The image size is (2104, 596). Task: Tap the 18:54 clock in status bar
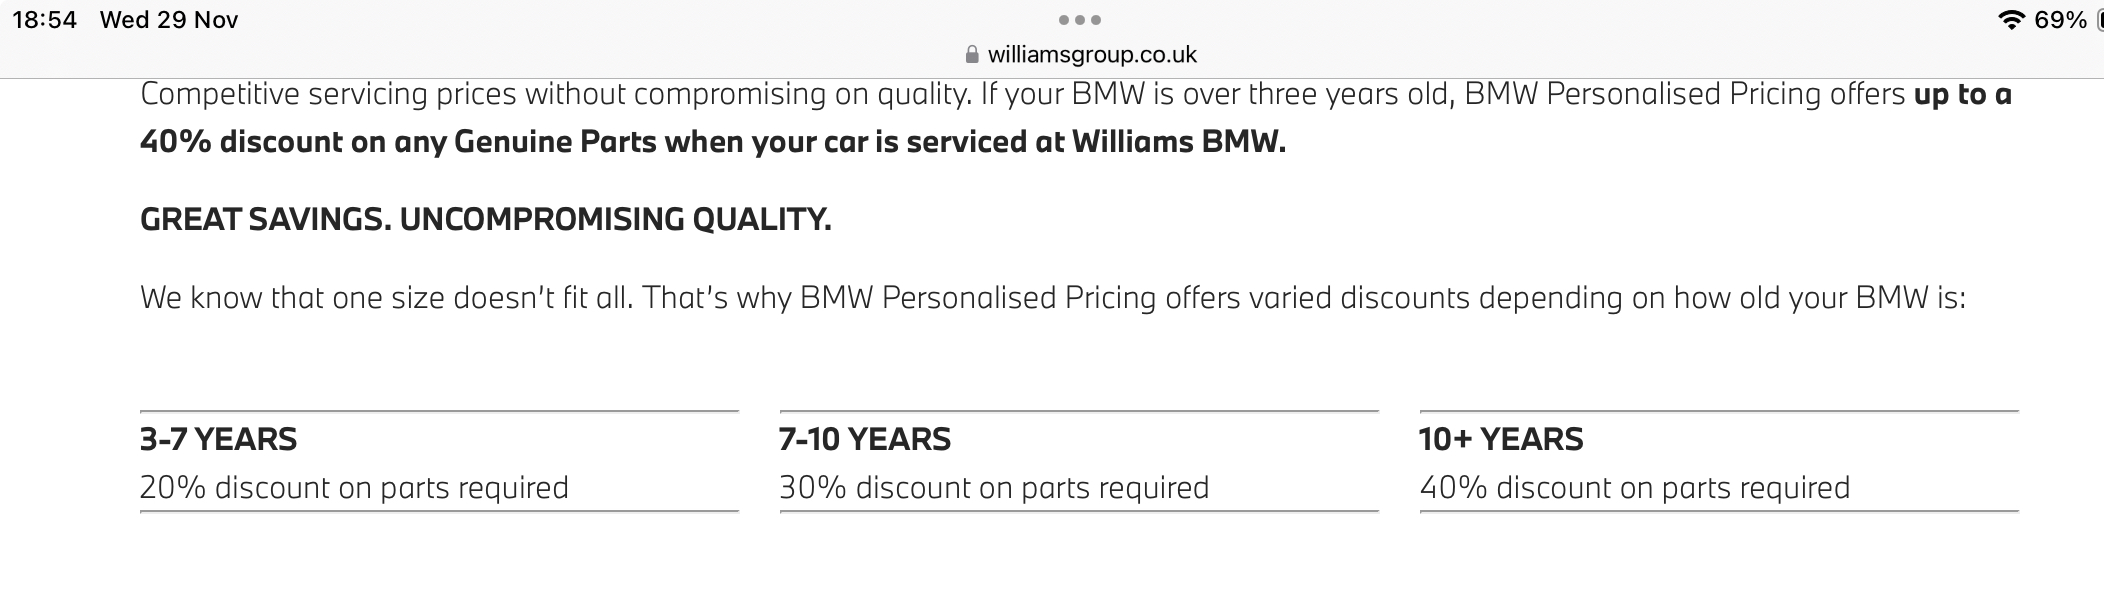click(x=45, y=20)
